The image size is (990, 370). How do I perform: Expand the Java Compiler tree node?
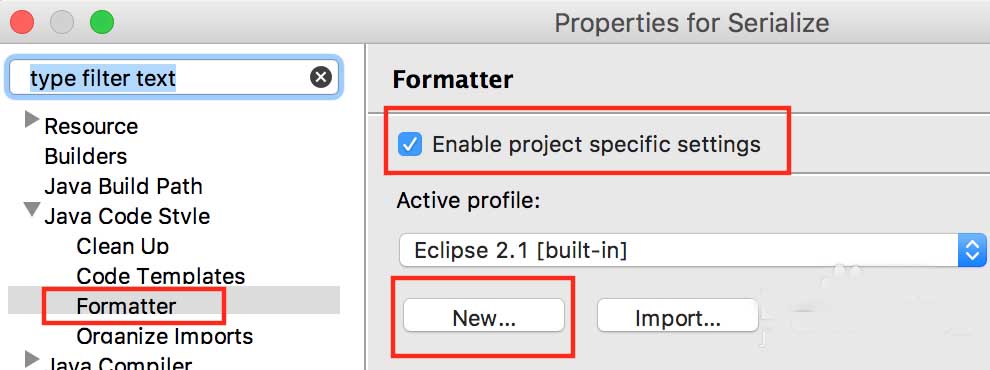click(32, 359)
